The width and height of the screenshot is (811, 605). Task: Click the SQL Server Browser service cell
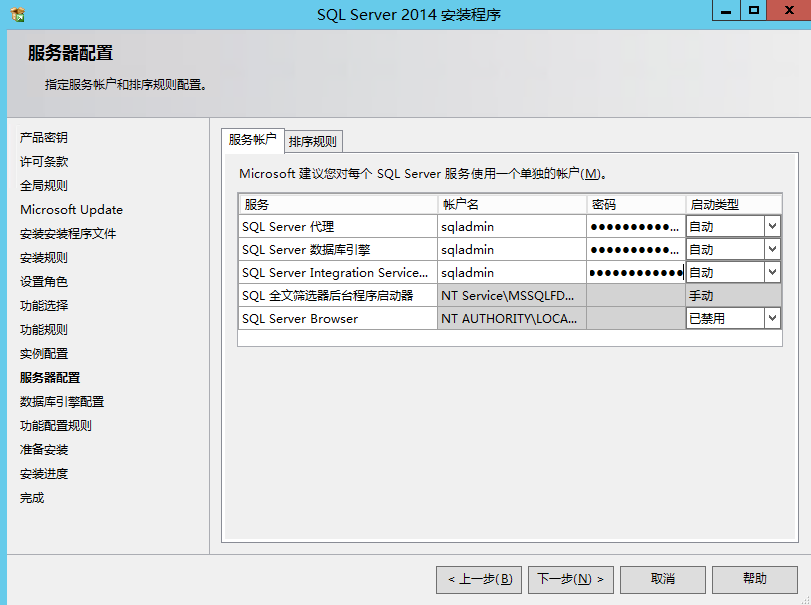[338, 319]
